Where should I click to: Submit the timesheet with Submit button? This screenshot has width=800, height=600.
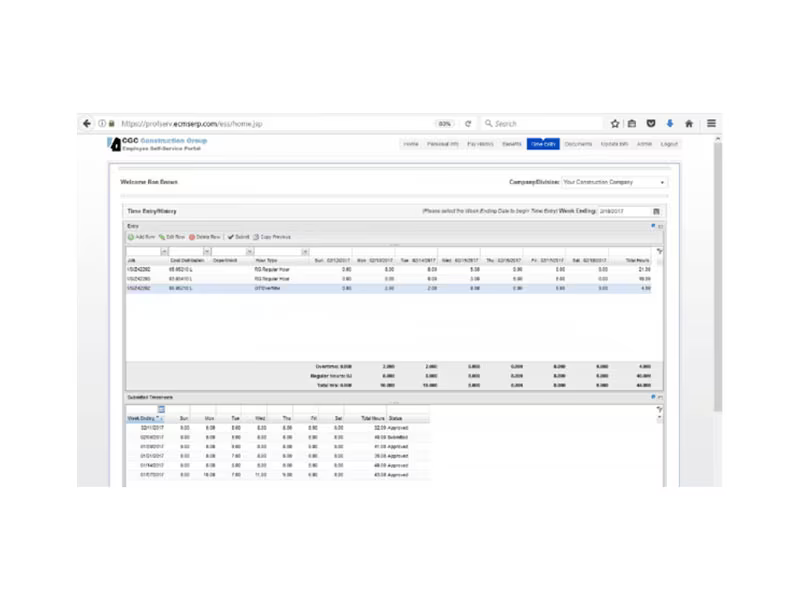point(238,237)
